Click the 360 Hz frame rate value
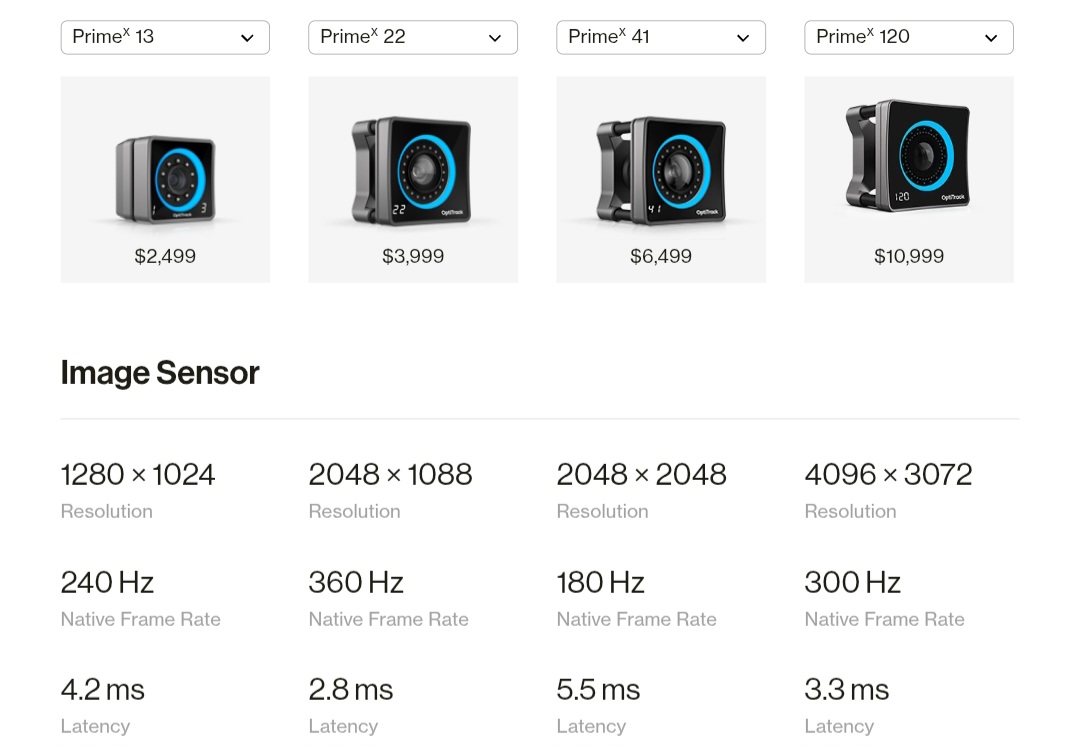 coord(356,582)
